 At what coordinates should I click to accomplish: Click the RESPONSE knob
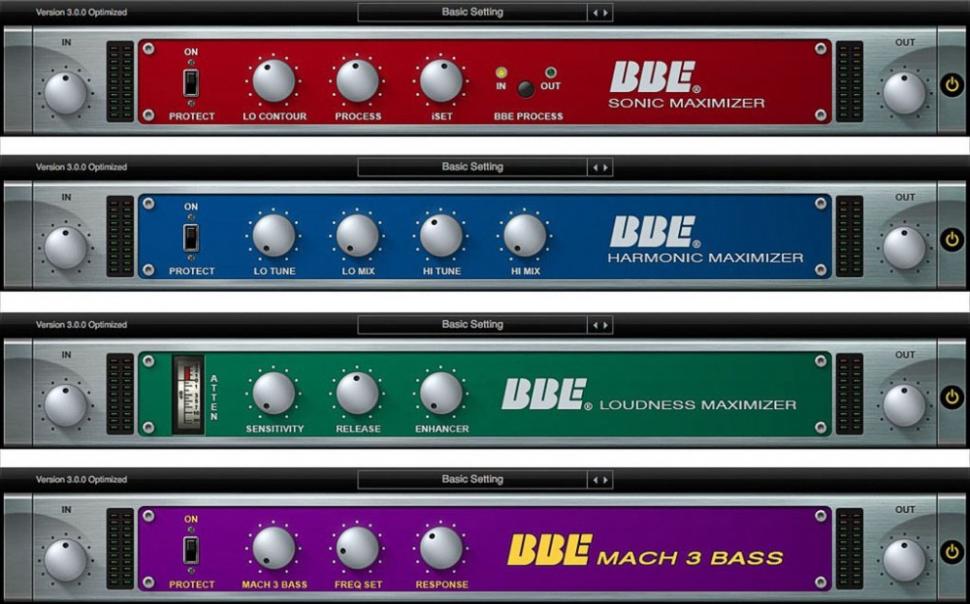[441, 548]
